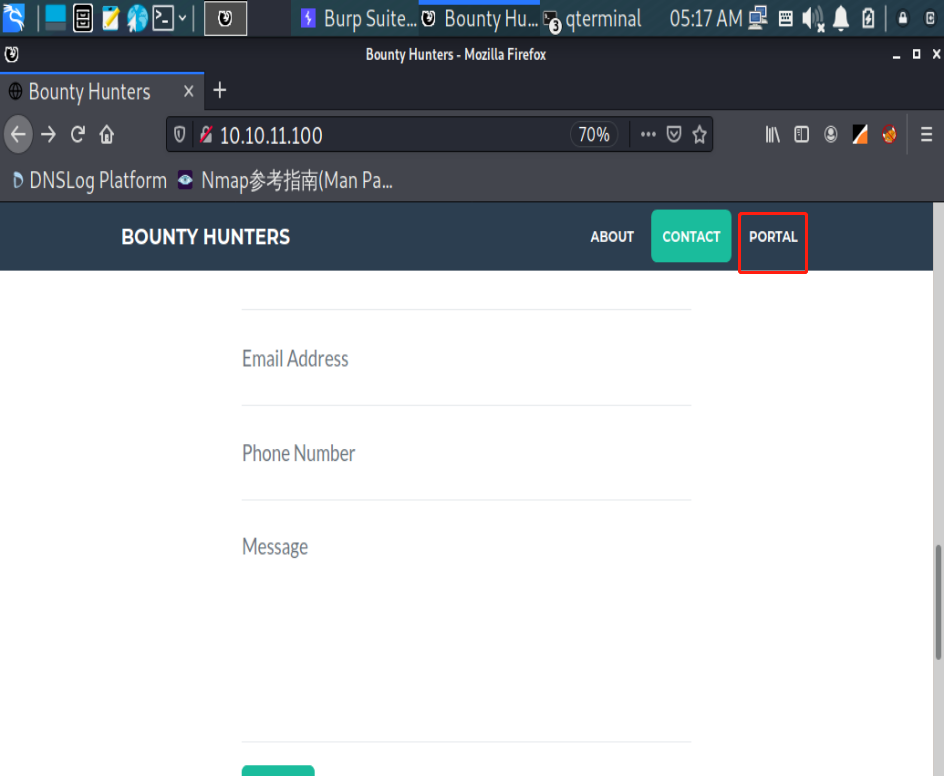
Task: Click the page vertical scrollbar thumb
Action: (x=938, y=602)
